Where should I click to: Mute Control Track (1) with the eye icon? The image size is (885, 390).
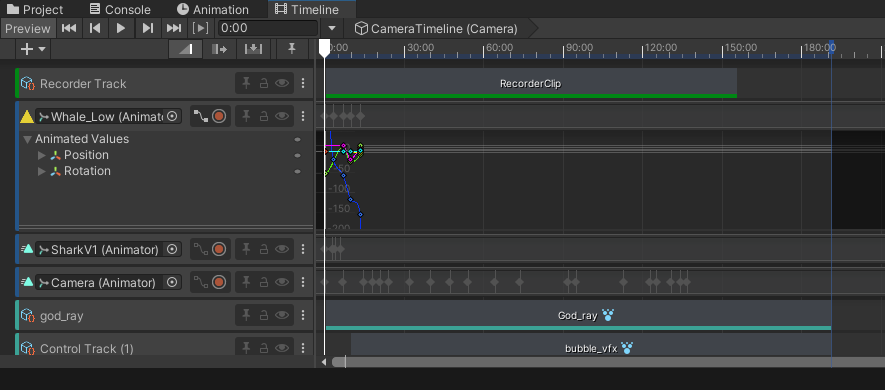(282, 349)
